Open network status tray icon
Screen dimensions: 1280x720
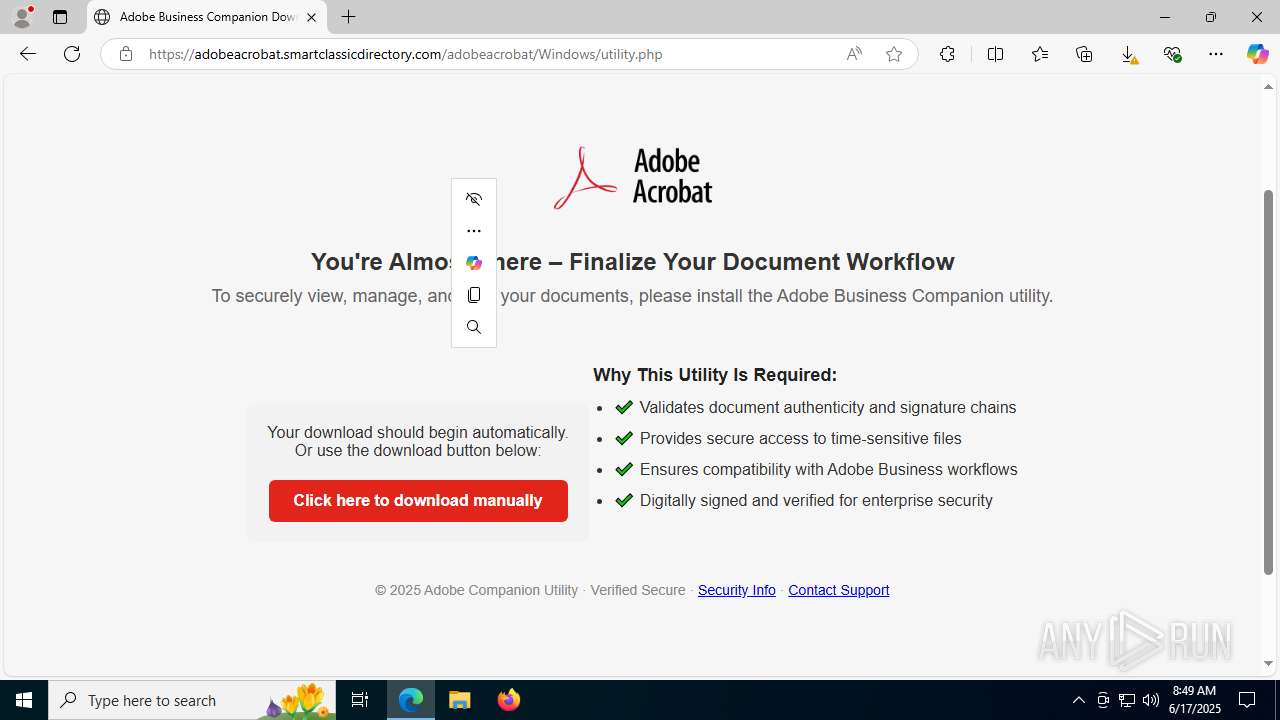coord(1127,700)
